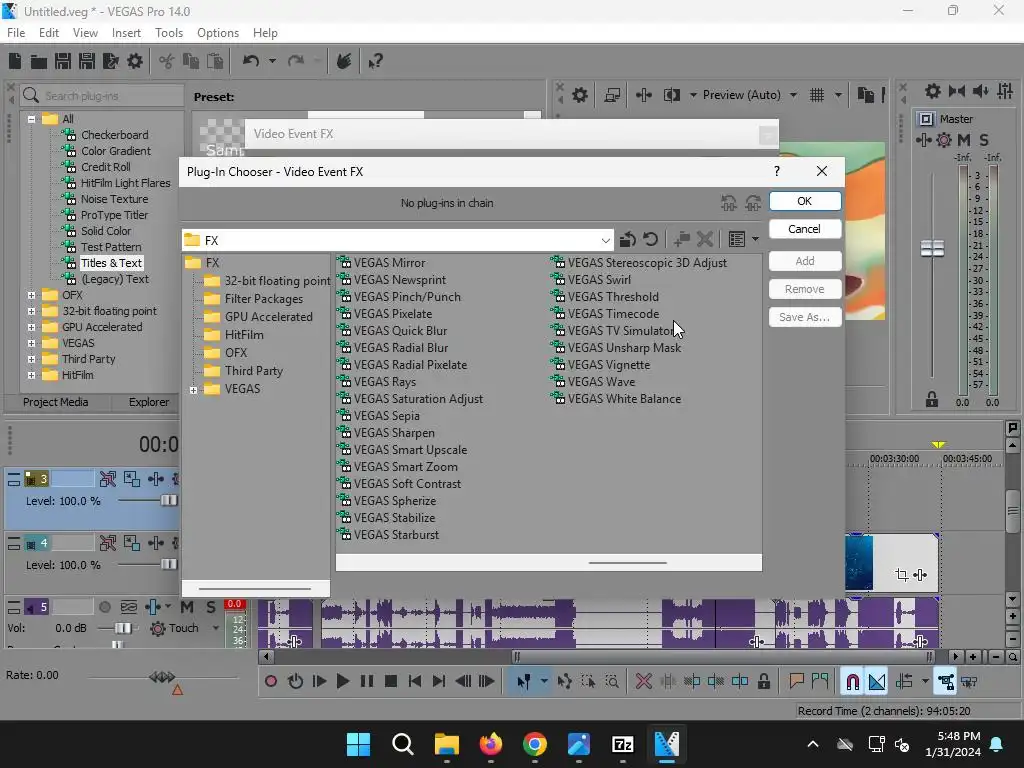The width and height of the screenshot is (1024, 768).
Task: Toggle Enable Snapping magnet icon
Action: pyautogui.click(x=853, y=682)
